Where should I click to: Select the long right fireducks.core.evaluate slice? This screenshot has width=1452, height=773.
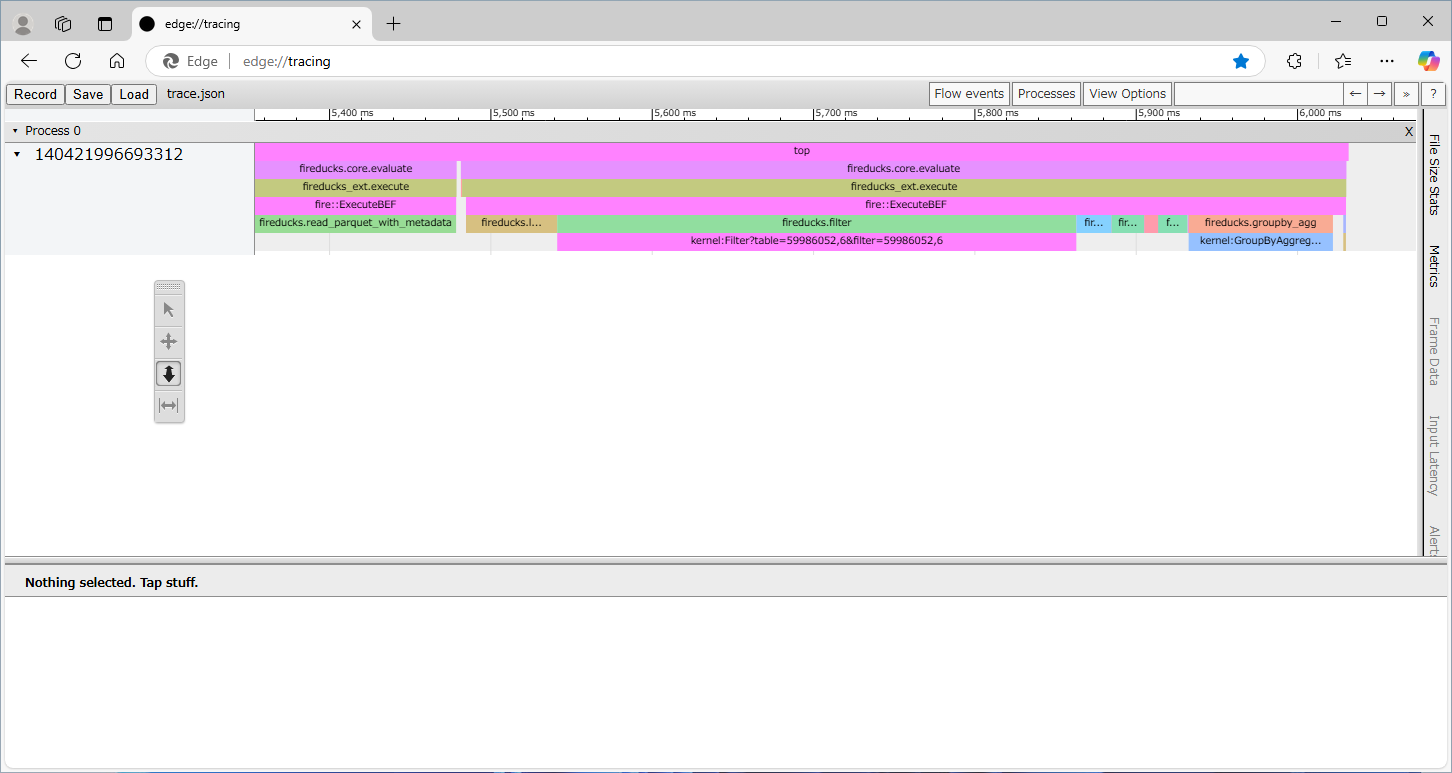903,169
